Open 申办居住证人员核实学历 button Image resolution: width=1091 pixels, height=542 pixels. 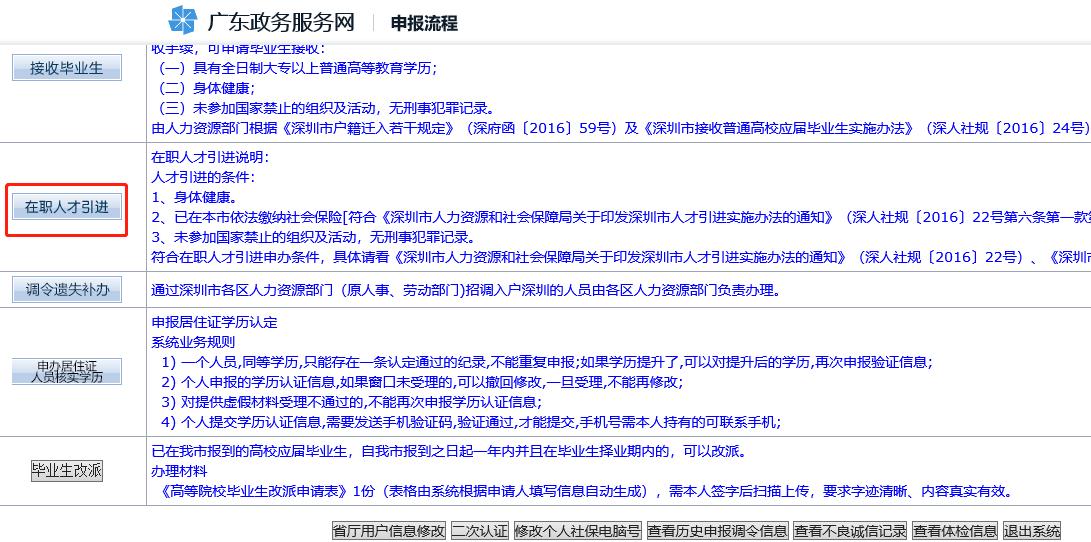(x=67, y=371)
